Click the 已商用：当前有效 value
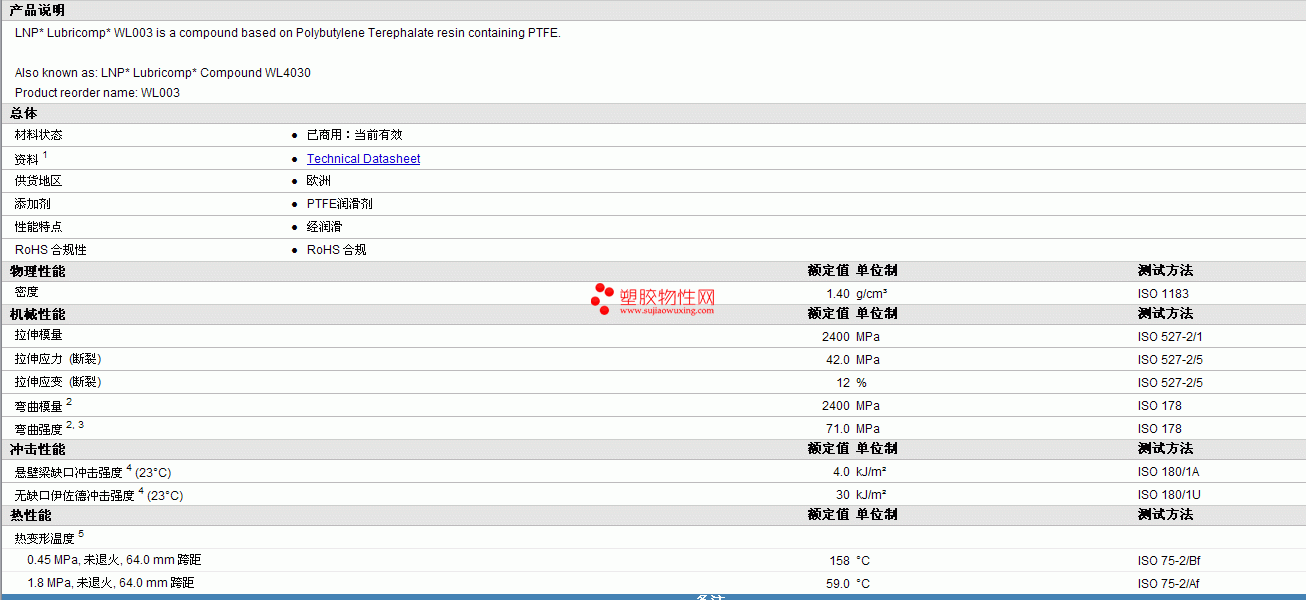 coord(354,135)
